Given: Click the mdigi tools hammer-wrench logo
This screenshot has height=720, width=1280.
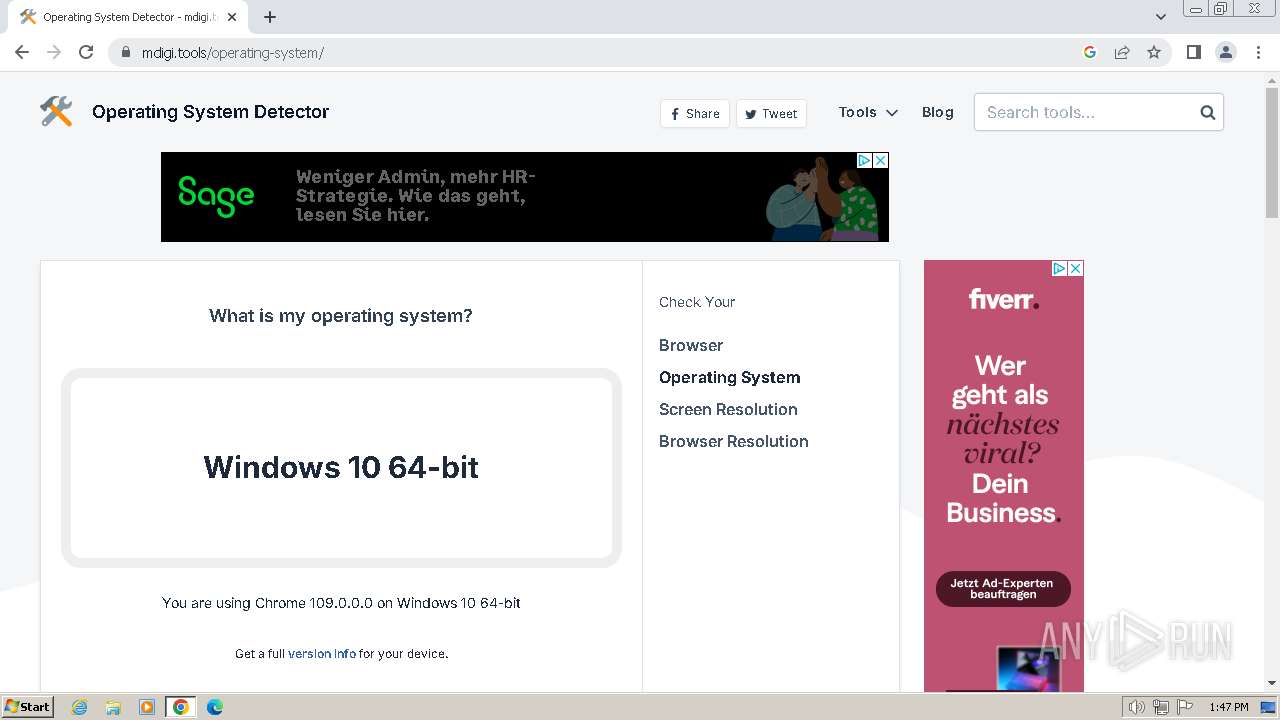Looking at the screenshot, I should [x=56, y=111].
